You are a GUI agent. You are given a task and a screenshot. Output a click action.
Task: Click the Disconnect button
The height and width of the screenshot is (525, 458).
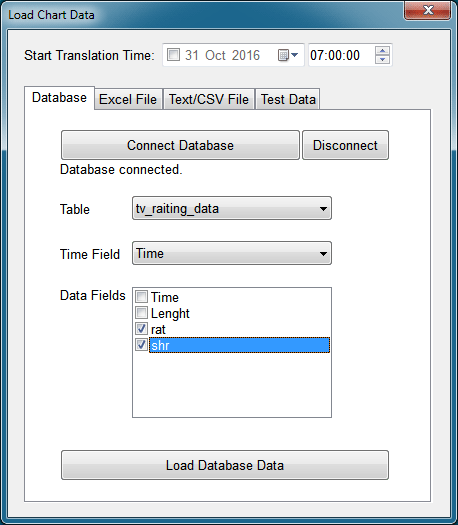click(345, 145)
